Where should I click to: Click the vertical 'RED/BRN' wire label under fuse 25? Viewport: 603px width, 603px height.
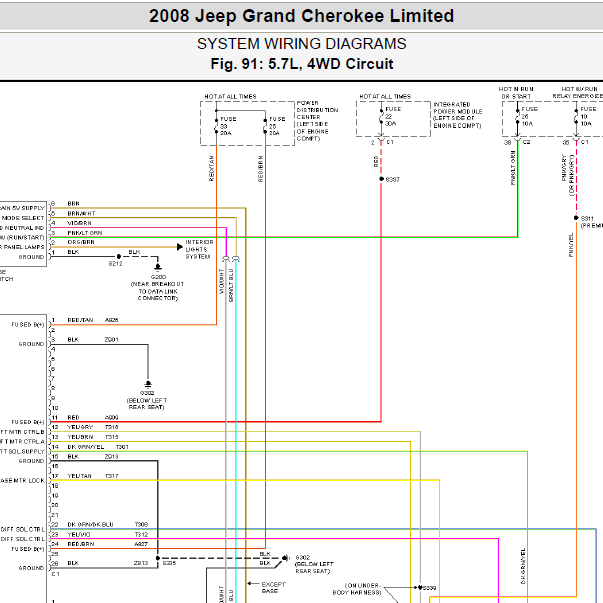[261, 169]
